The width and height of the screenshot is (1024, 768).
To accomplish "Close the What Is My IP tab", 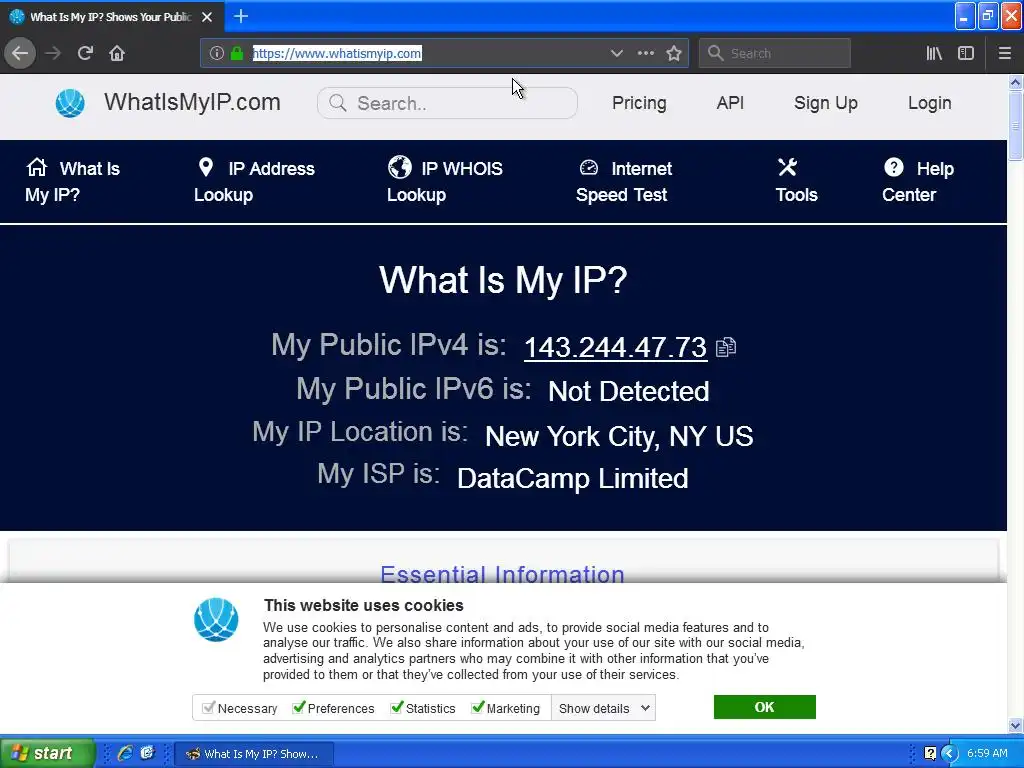I will 207,17.
